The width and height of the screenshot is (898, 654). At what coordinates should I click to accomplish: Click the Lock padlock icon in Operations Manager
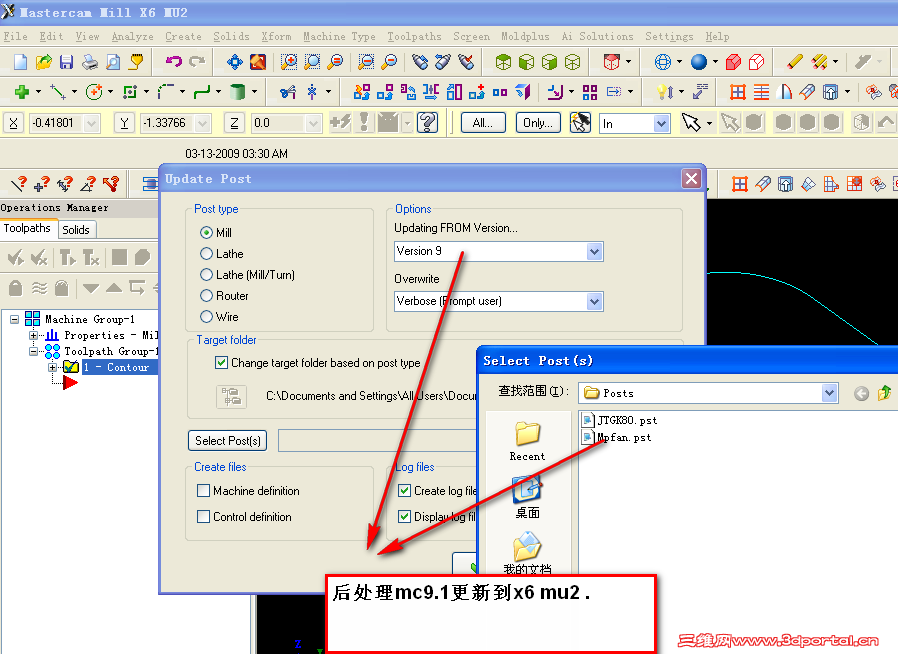point(16,287)
